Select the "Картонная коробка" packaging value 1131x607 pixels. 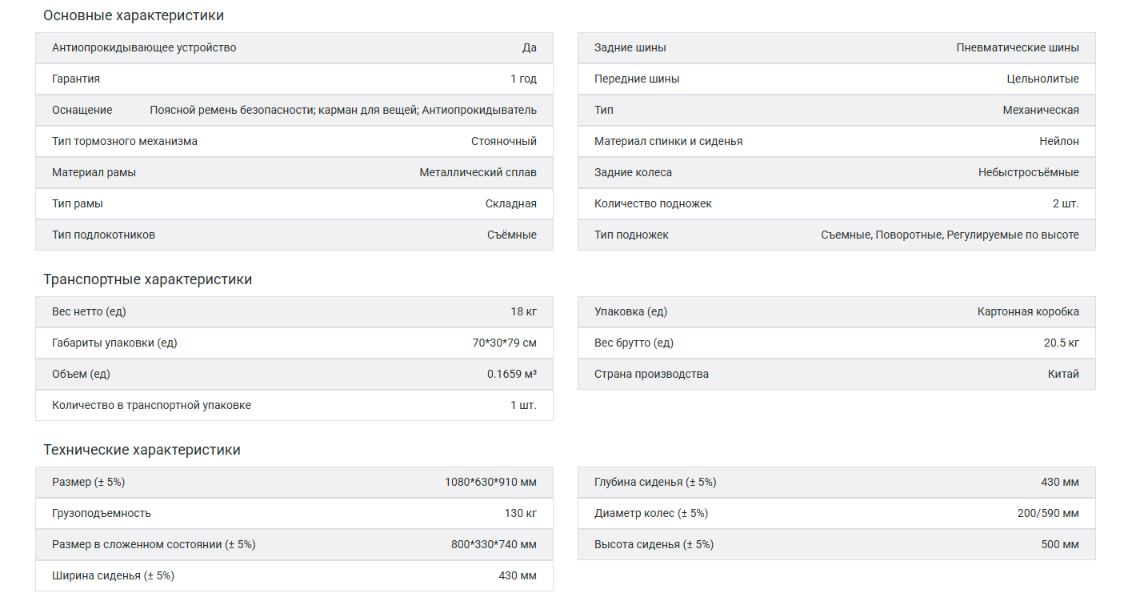coord(1028,312)
